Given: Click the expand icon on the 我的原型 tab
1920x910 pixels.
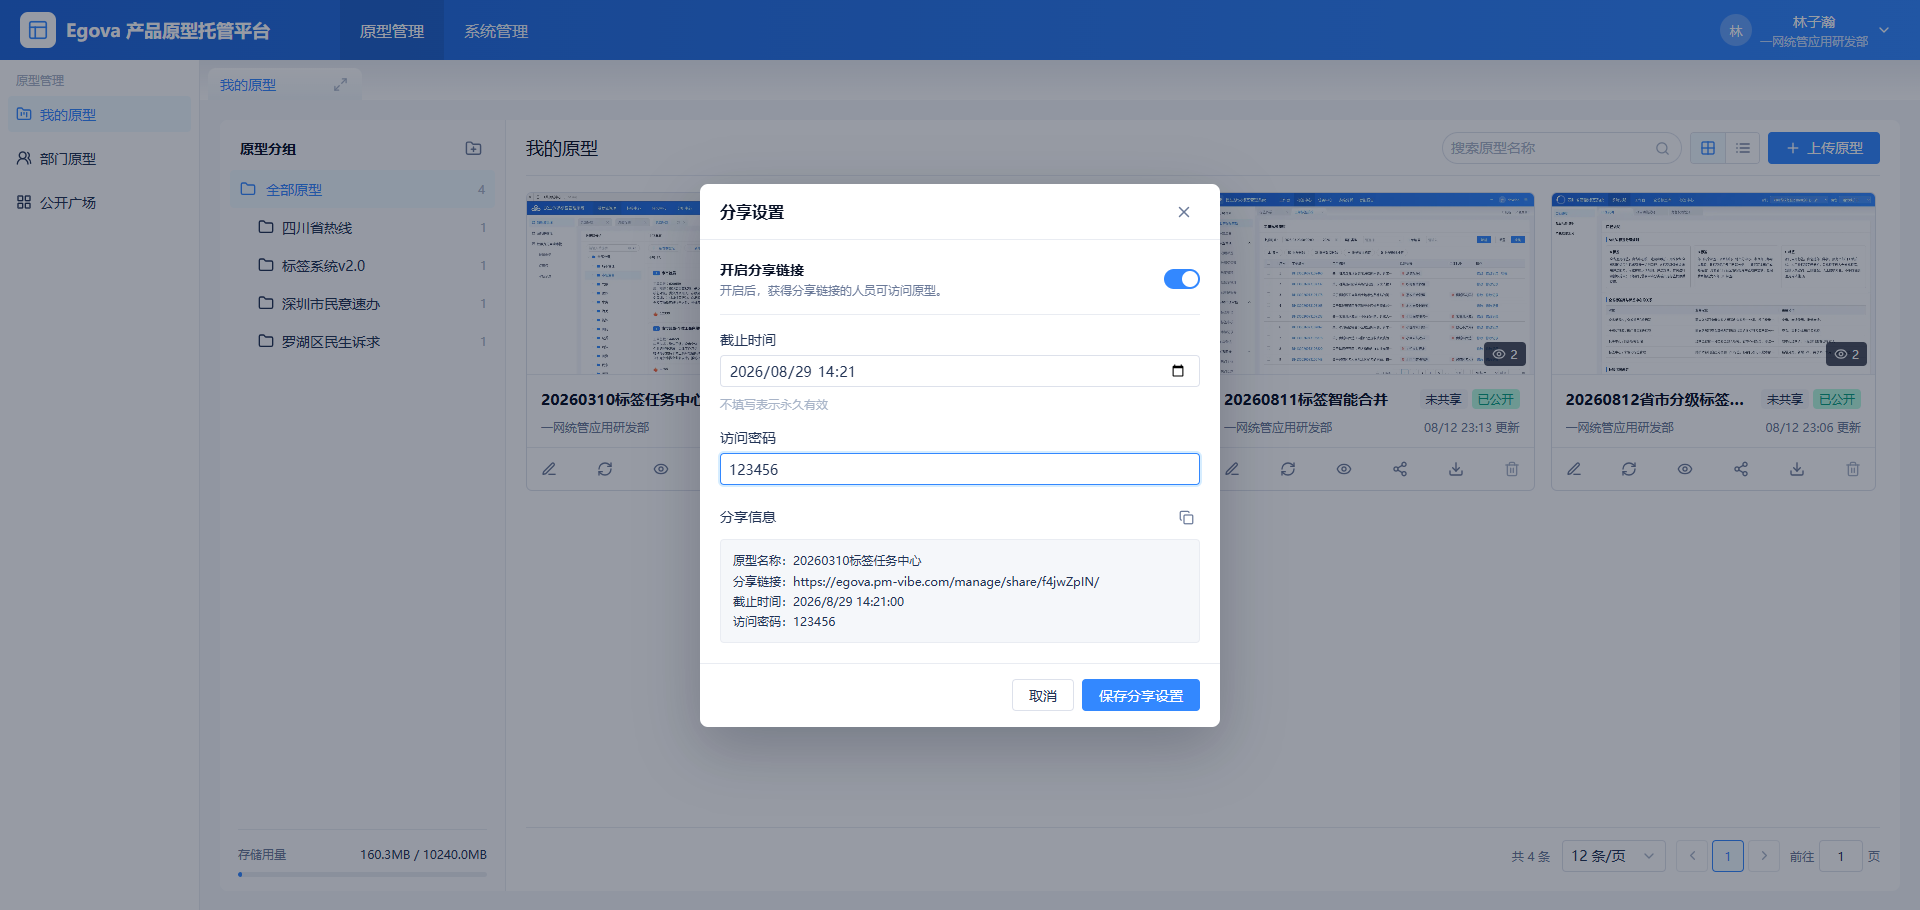Looking at the screenshot, I should [340, 85].
